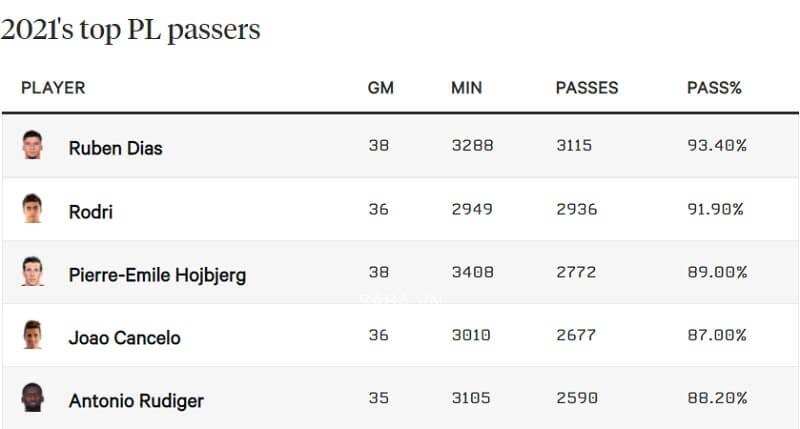800x429 pixels.
Task: Open Rodri player name link
Action: (x=90, y=211)
